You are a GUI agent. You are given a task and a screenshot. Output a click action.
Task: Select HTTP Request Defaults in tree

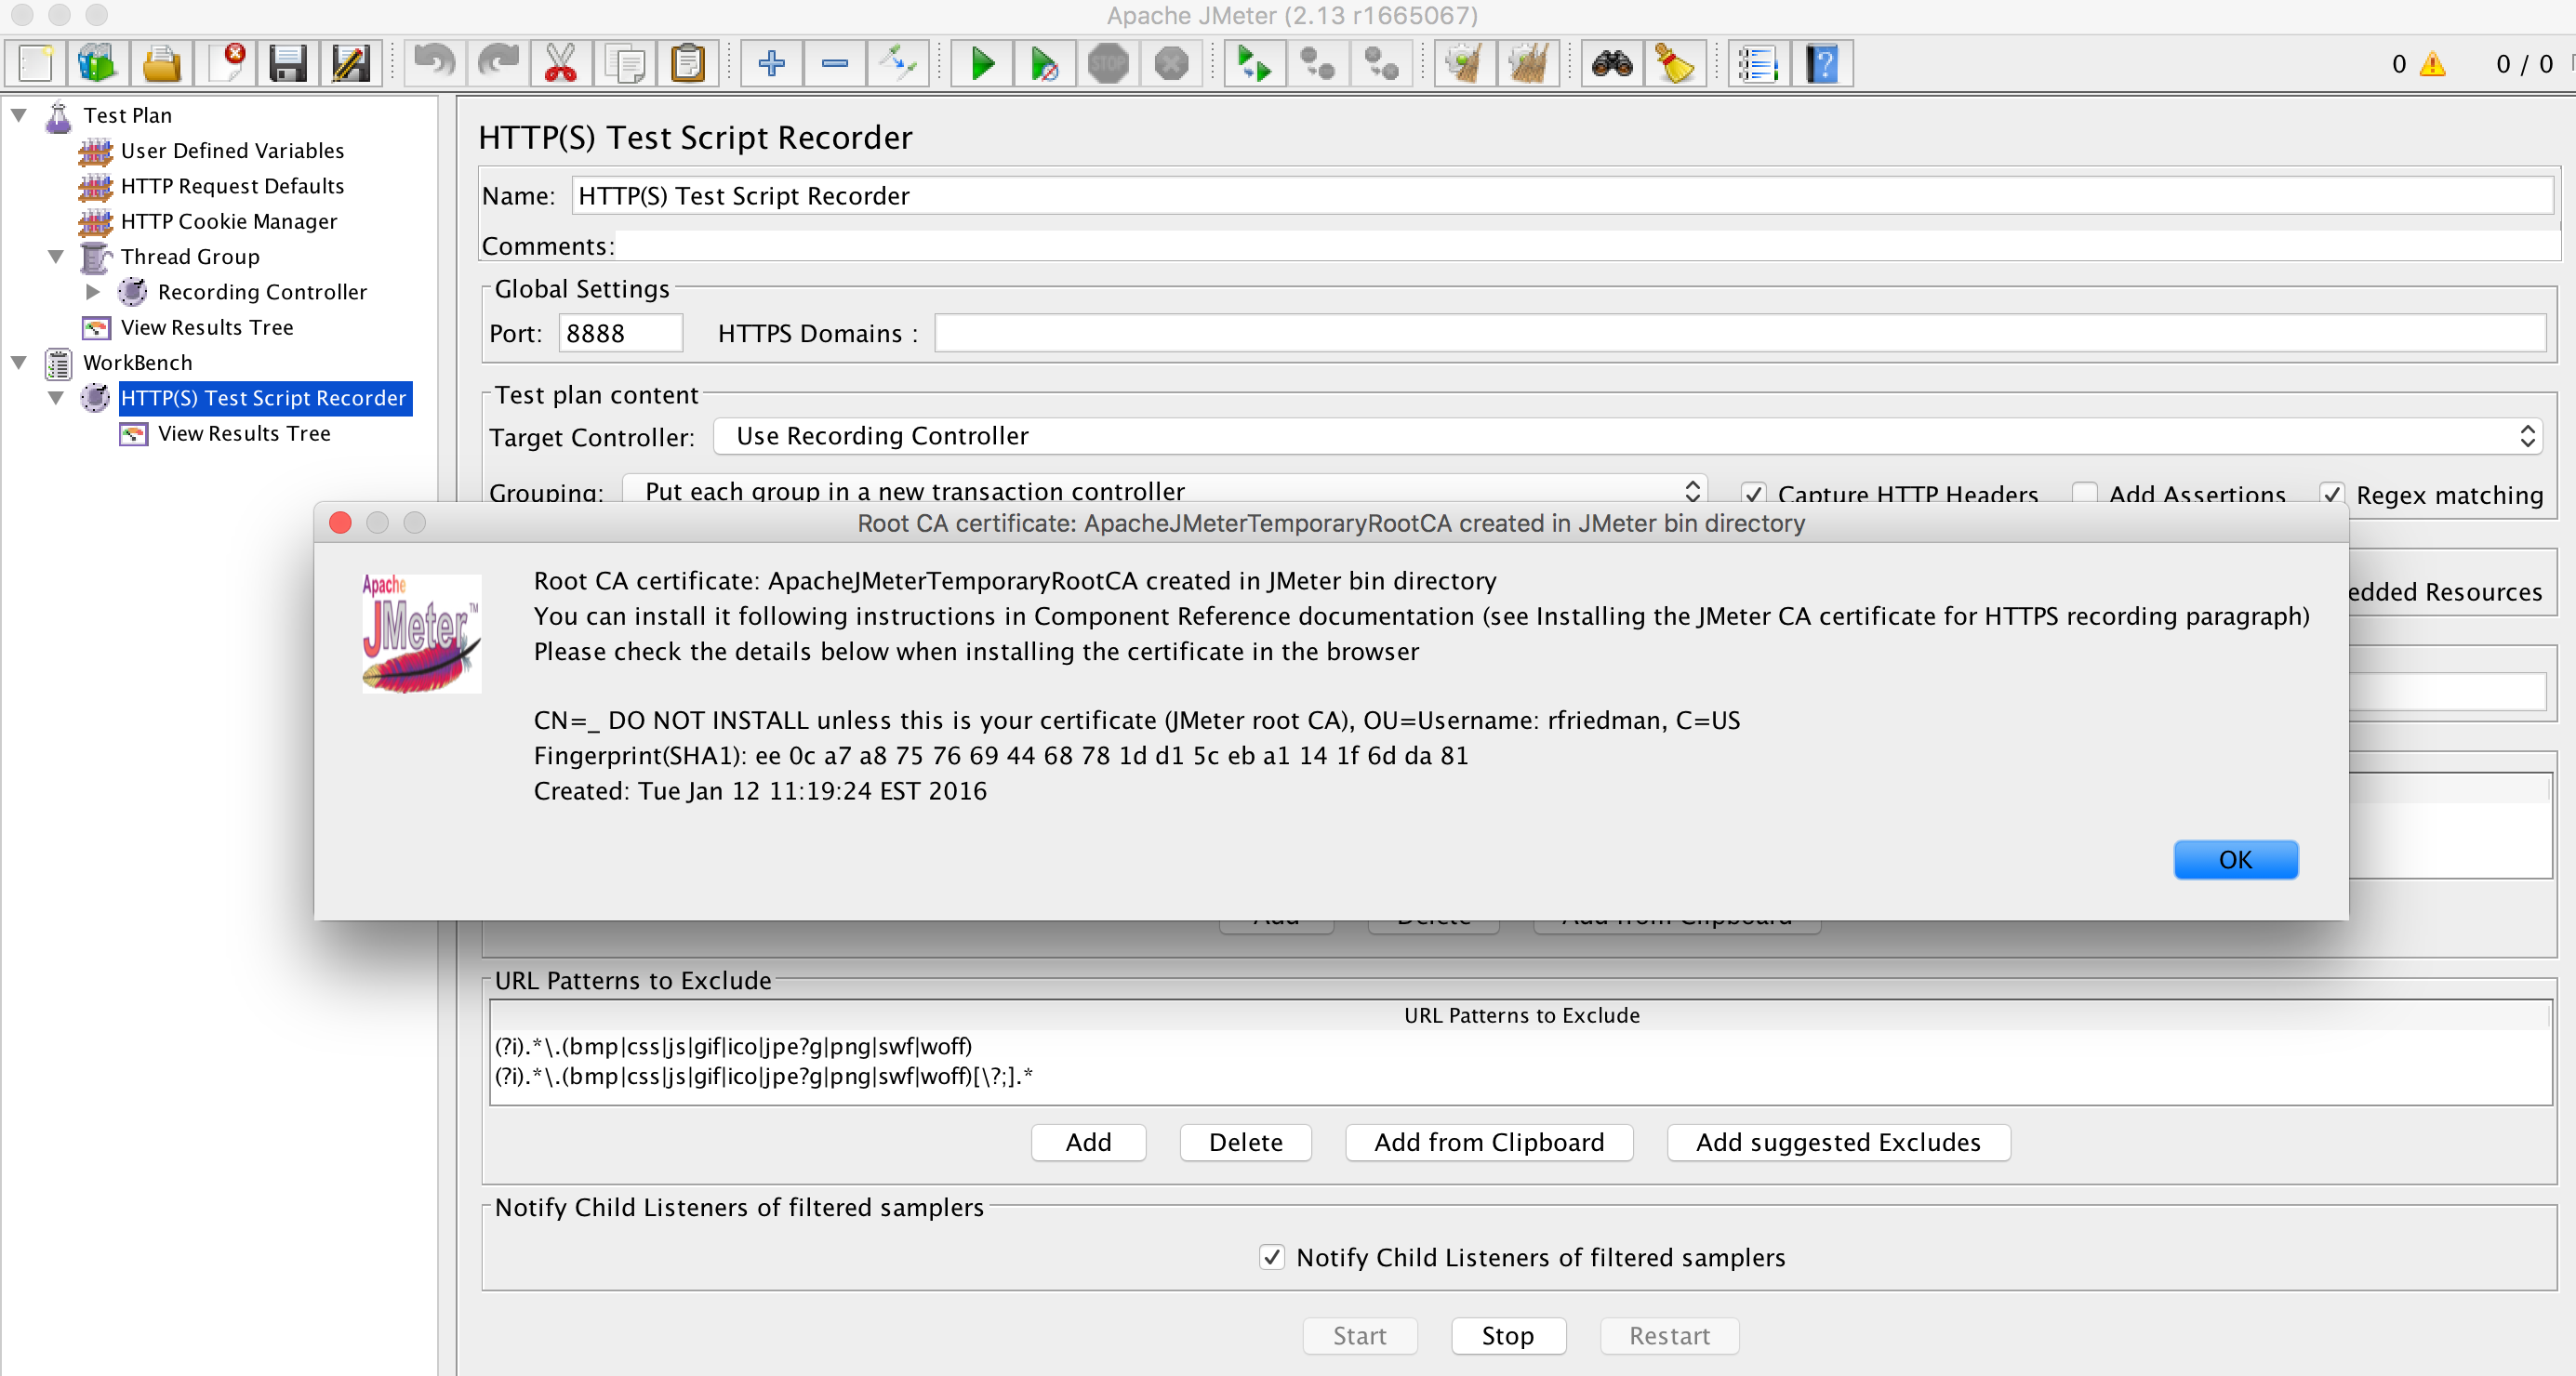(232, 186)
